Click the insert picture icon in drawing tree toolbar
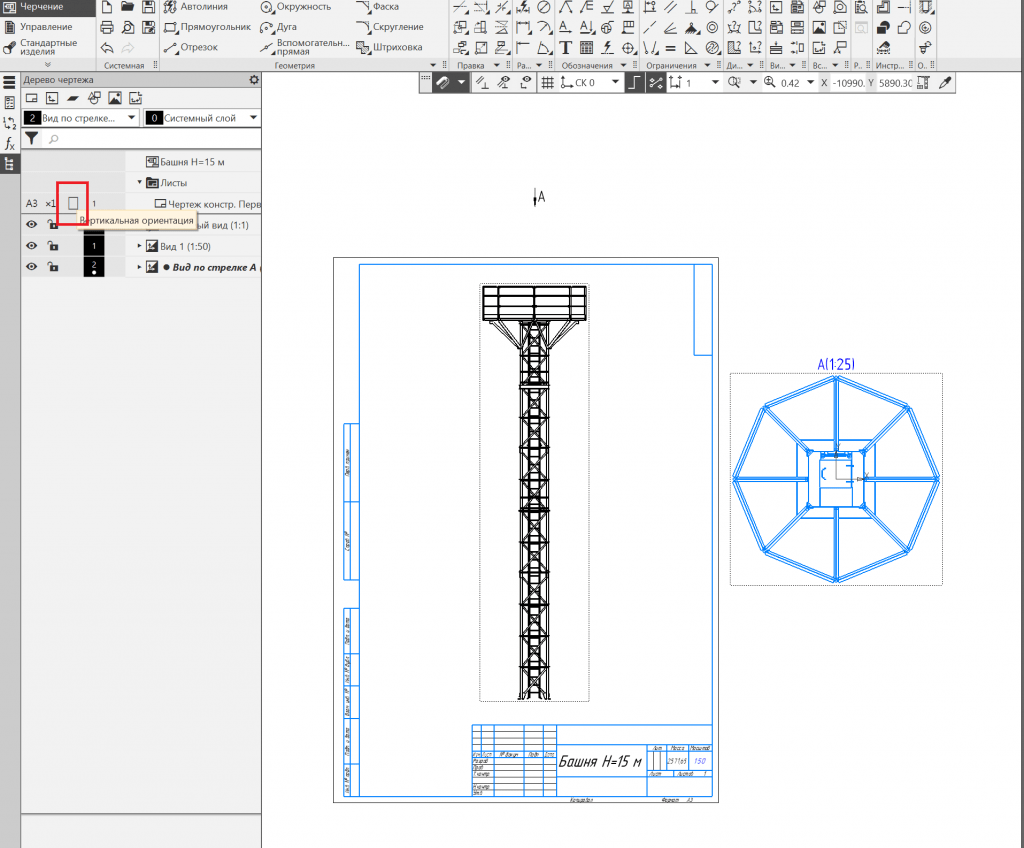The image size is (1024, 848). [115, 98]
